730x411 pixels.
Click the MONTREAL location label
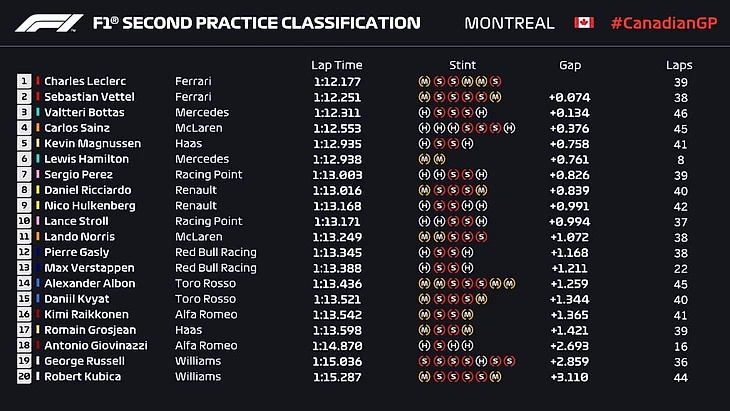coord(510,22)
